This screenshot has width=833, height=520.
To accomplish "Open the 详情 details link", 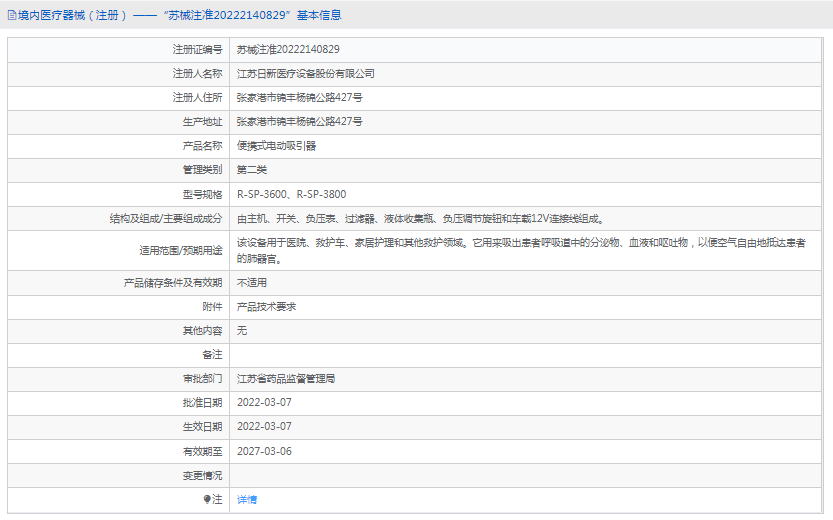I will tap(246, 499).
